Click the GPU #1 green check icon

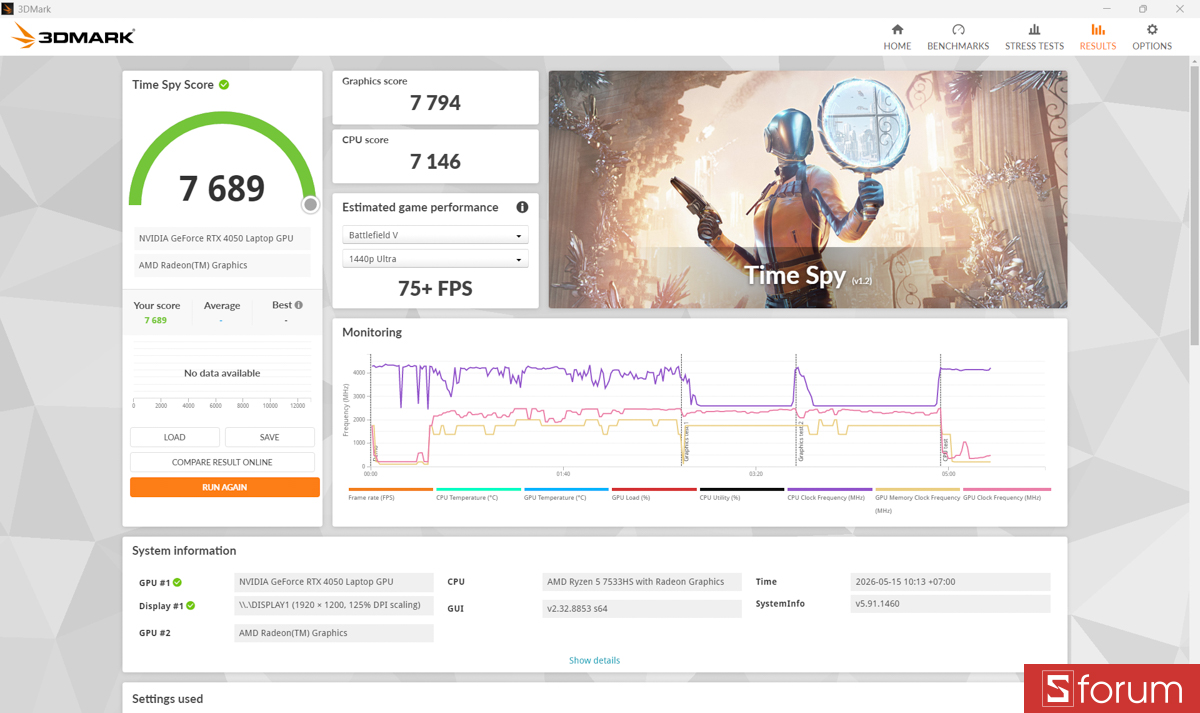(x=177, y=582)
